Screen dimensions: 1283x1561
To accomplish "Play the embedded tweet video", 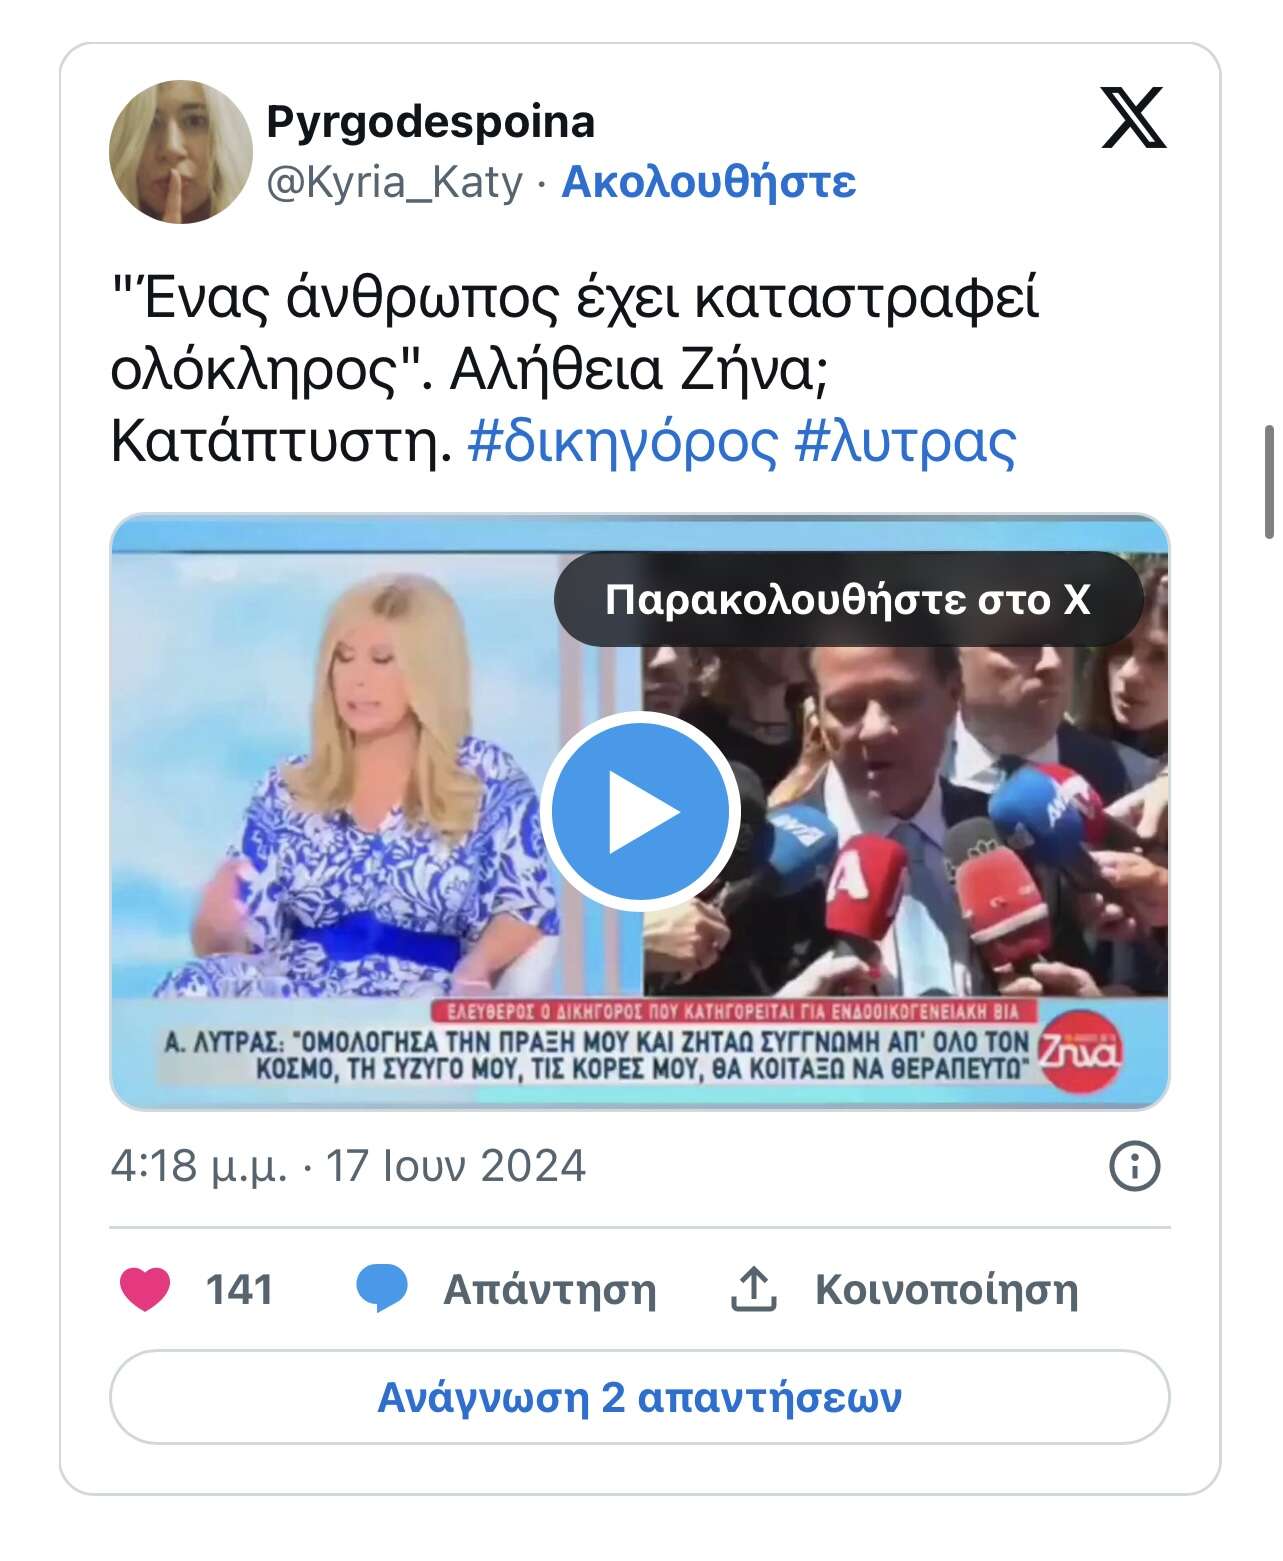I will pyautogui.click(x=641, y=811).
